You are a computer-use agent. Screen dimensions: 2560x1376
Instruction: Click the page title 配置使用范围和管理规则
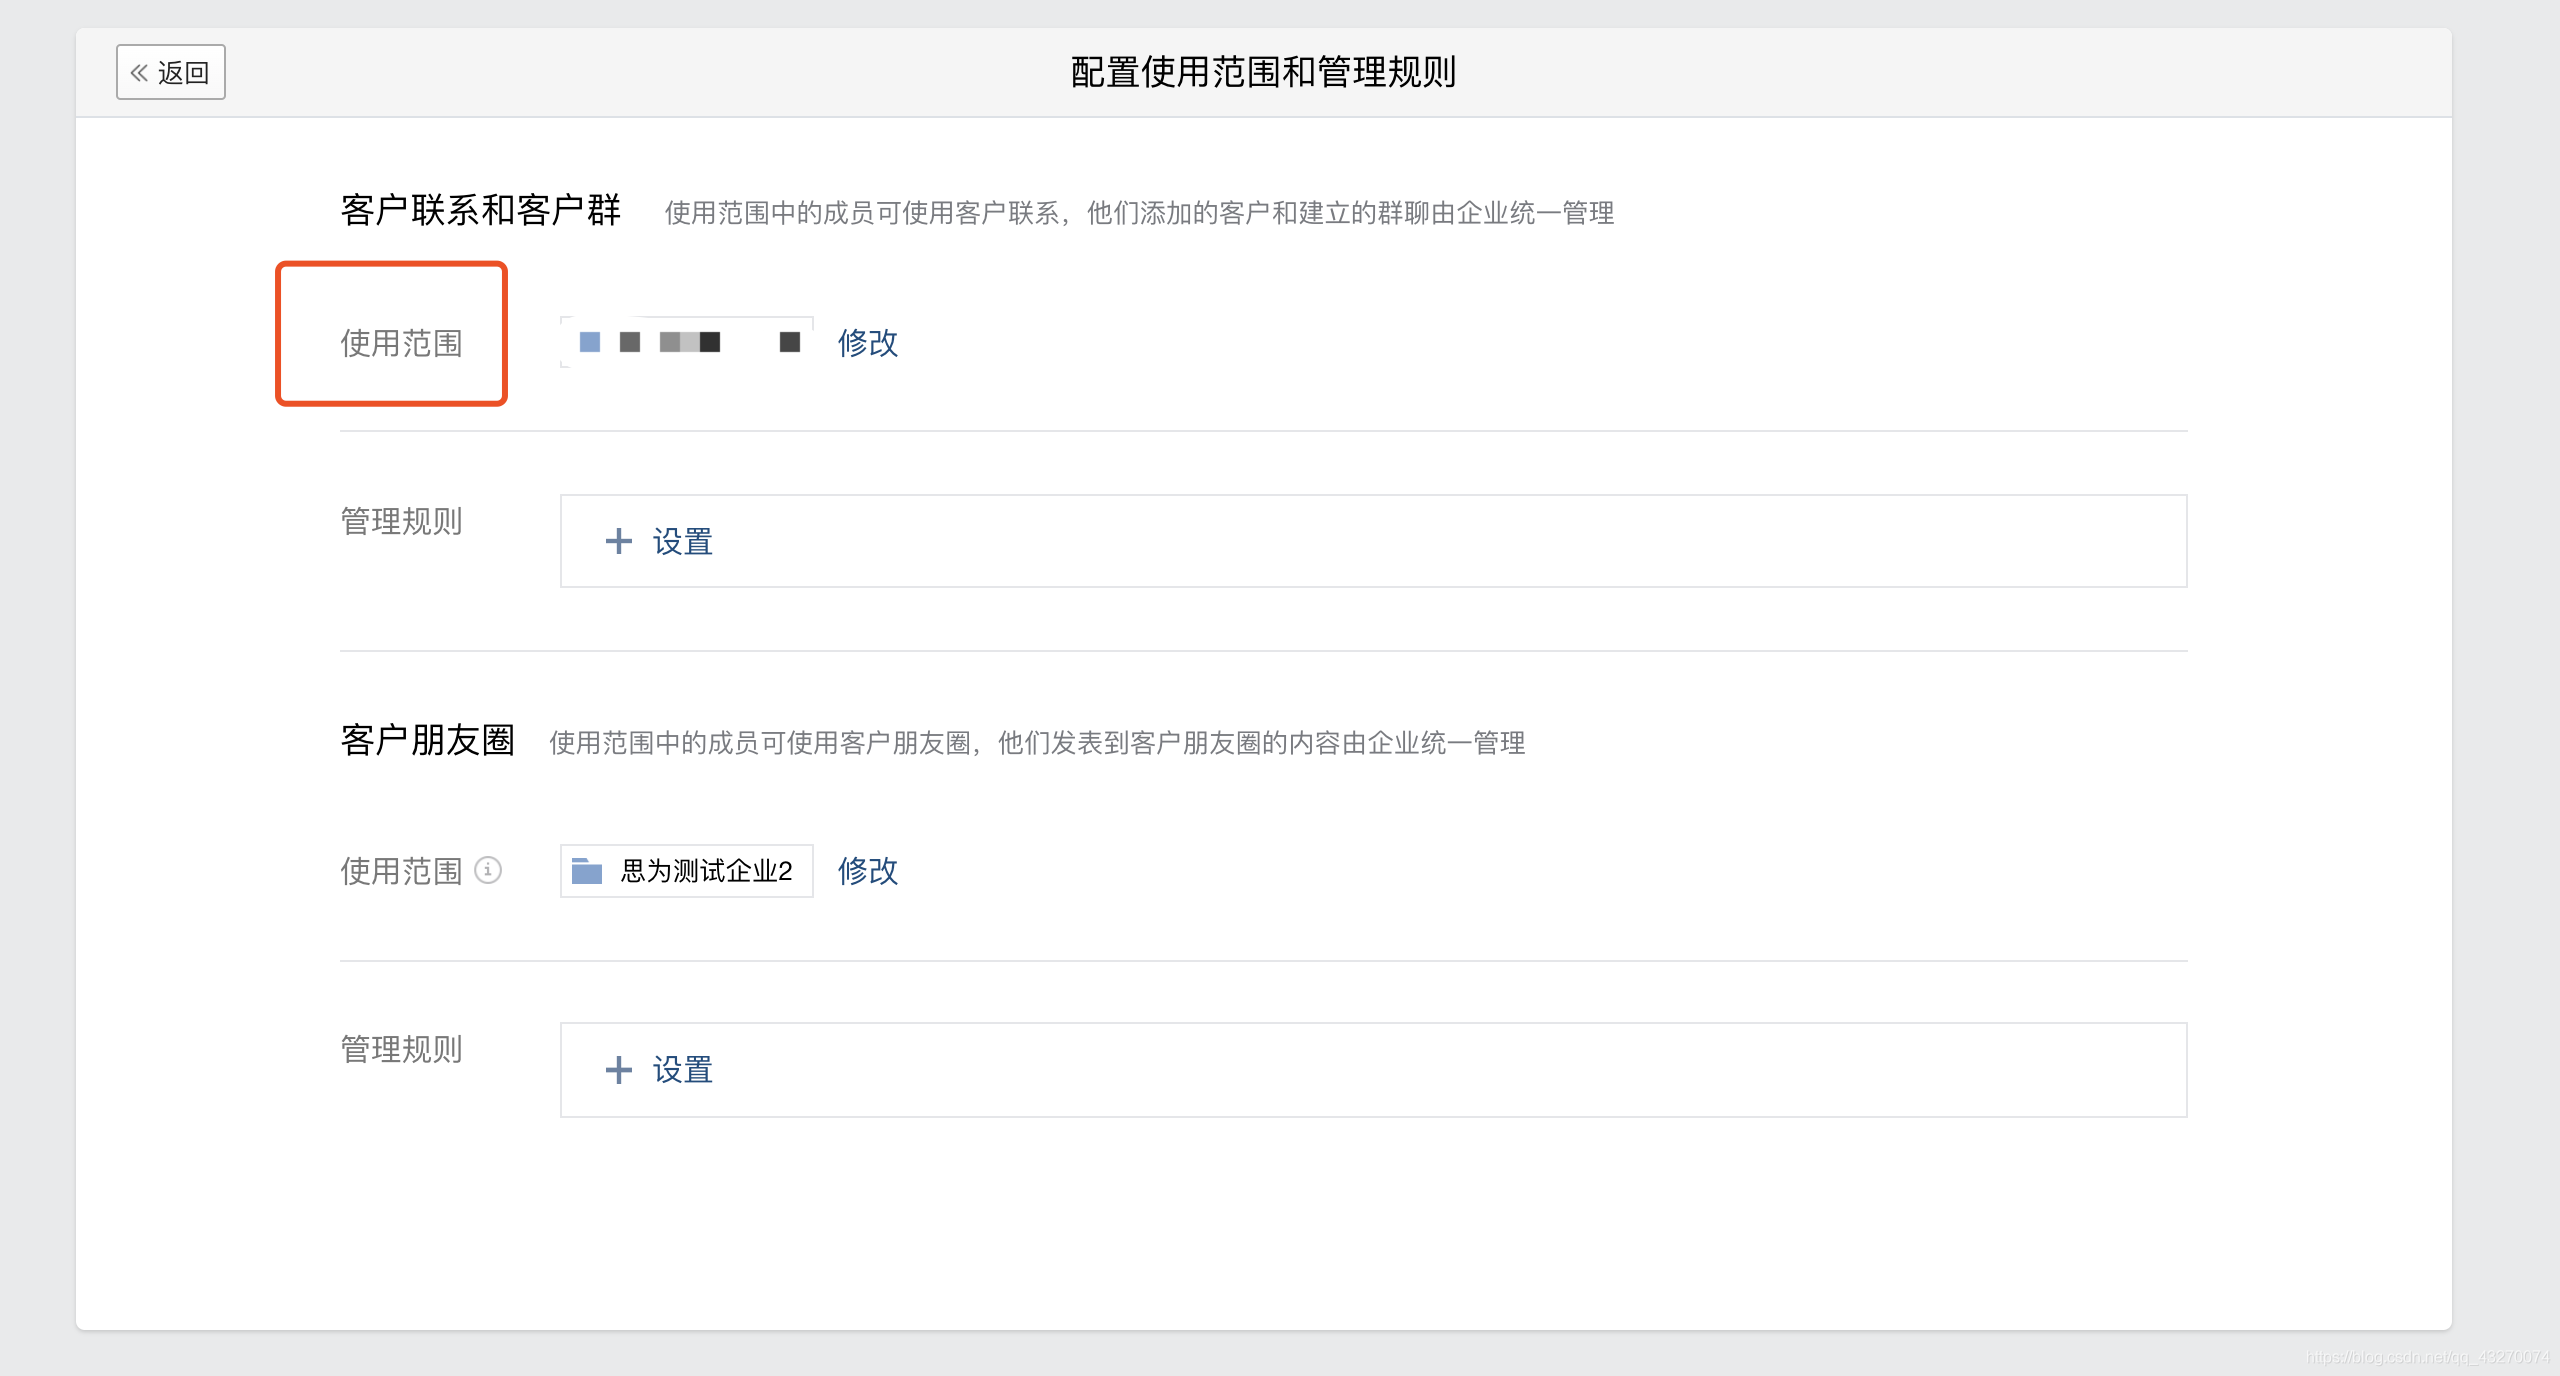[x=1263, y=72]
